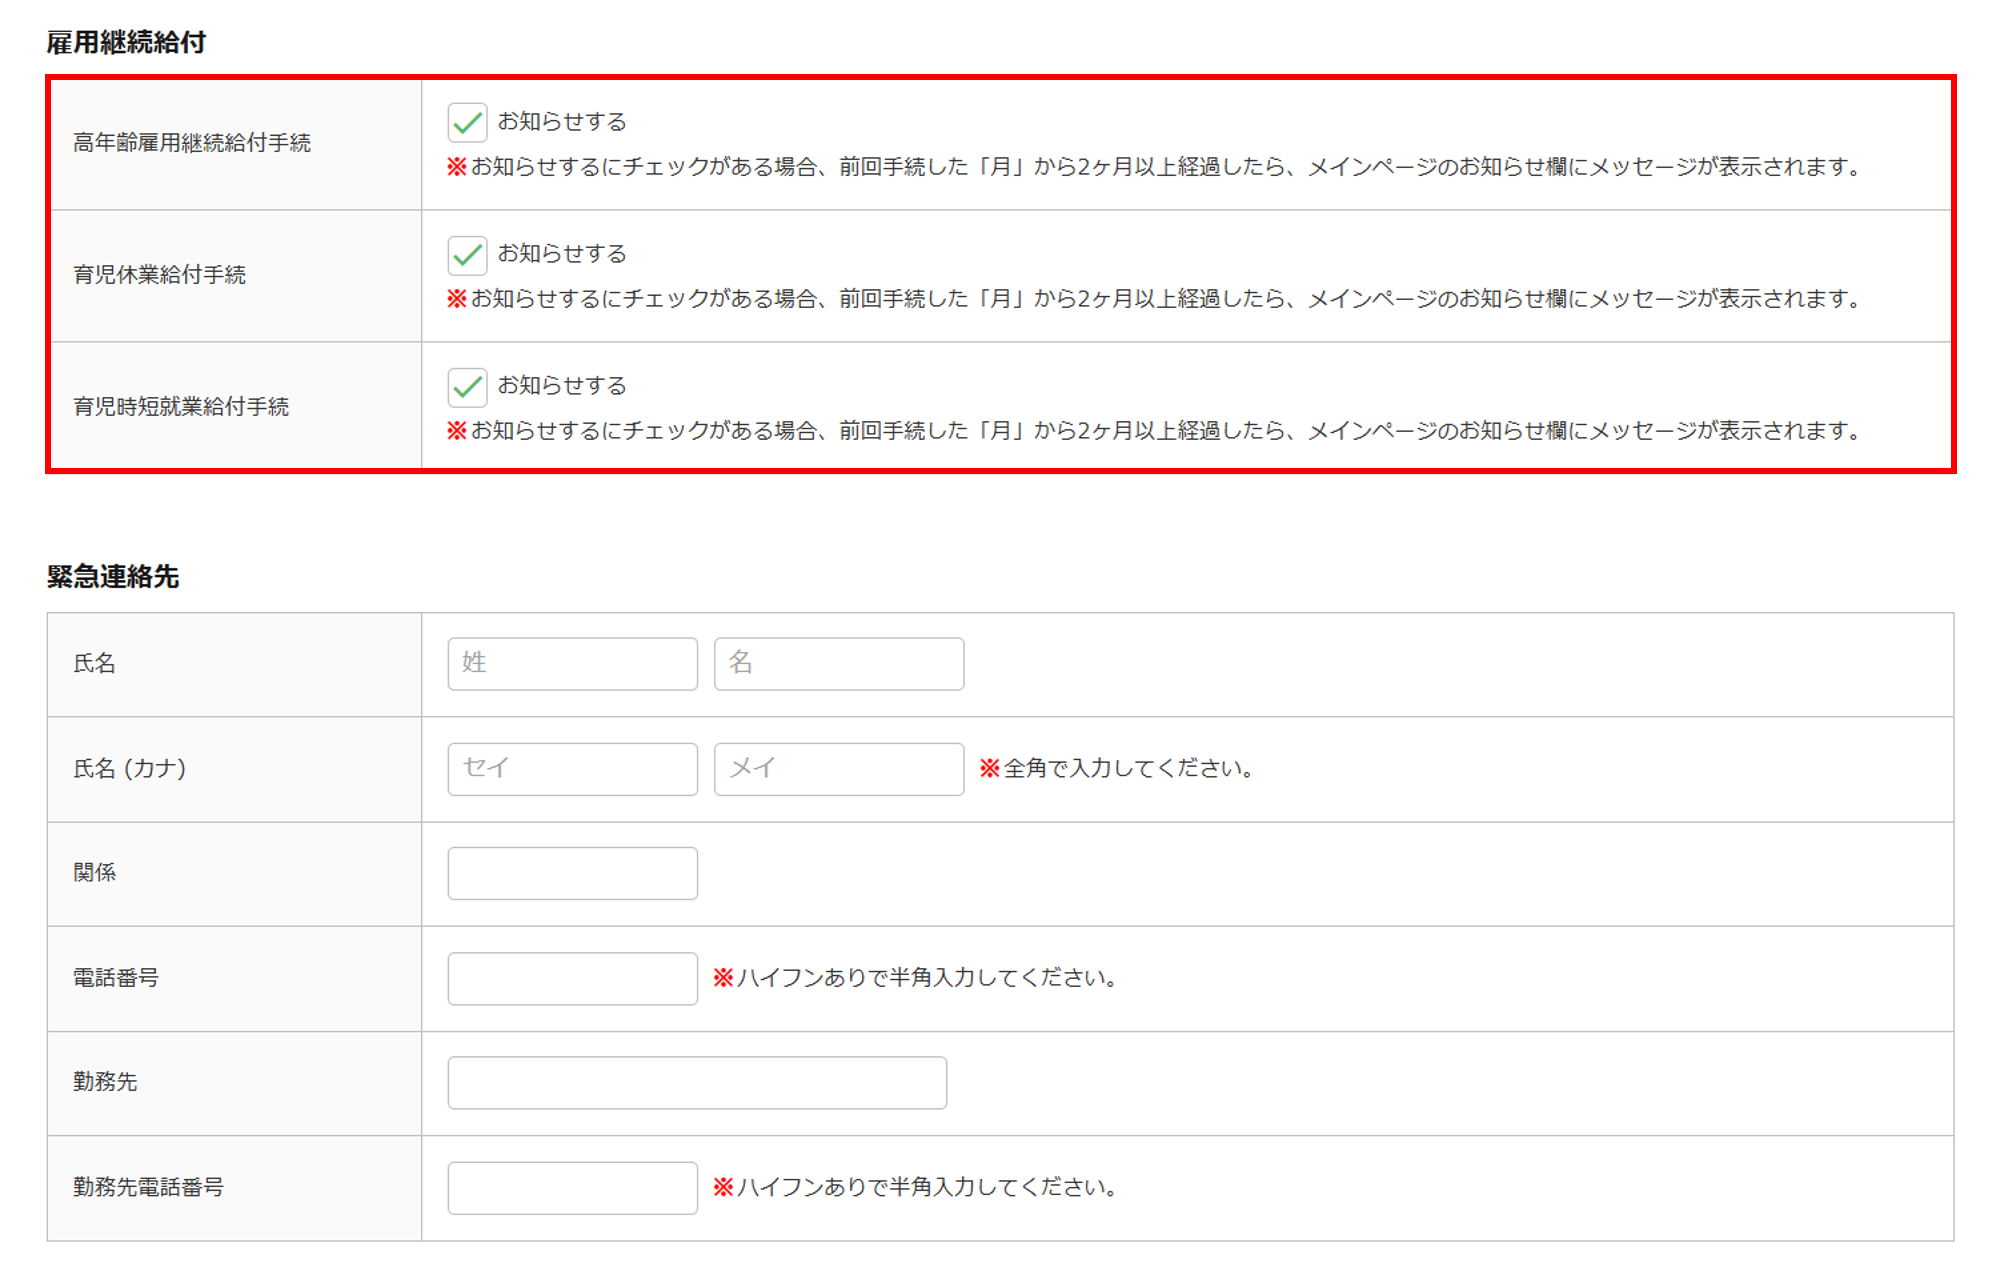Click the 氏名 (カナ) row label
Screen dimensions: 2000x1271
coord(130,768)
